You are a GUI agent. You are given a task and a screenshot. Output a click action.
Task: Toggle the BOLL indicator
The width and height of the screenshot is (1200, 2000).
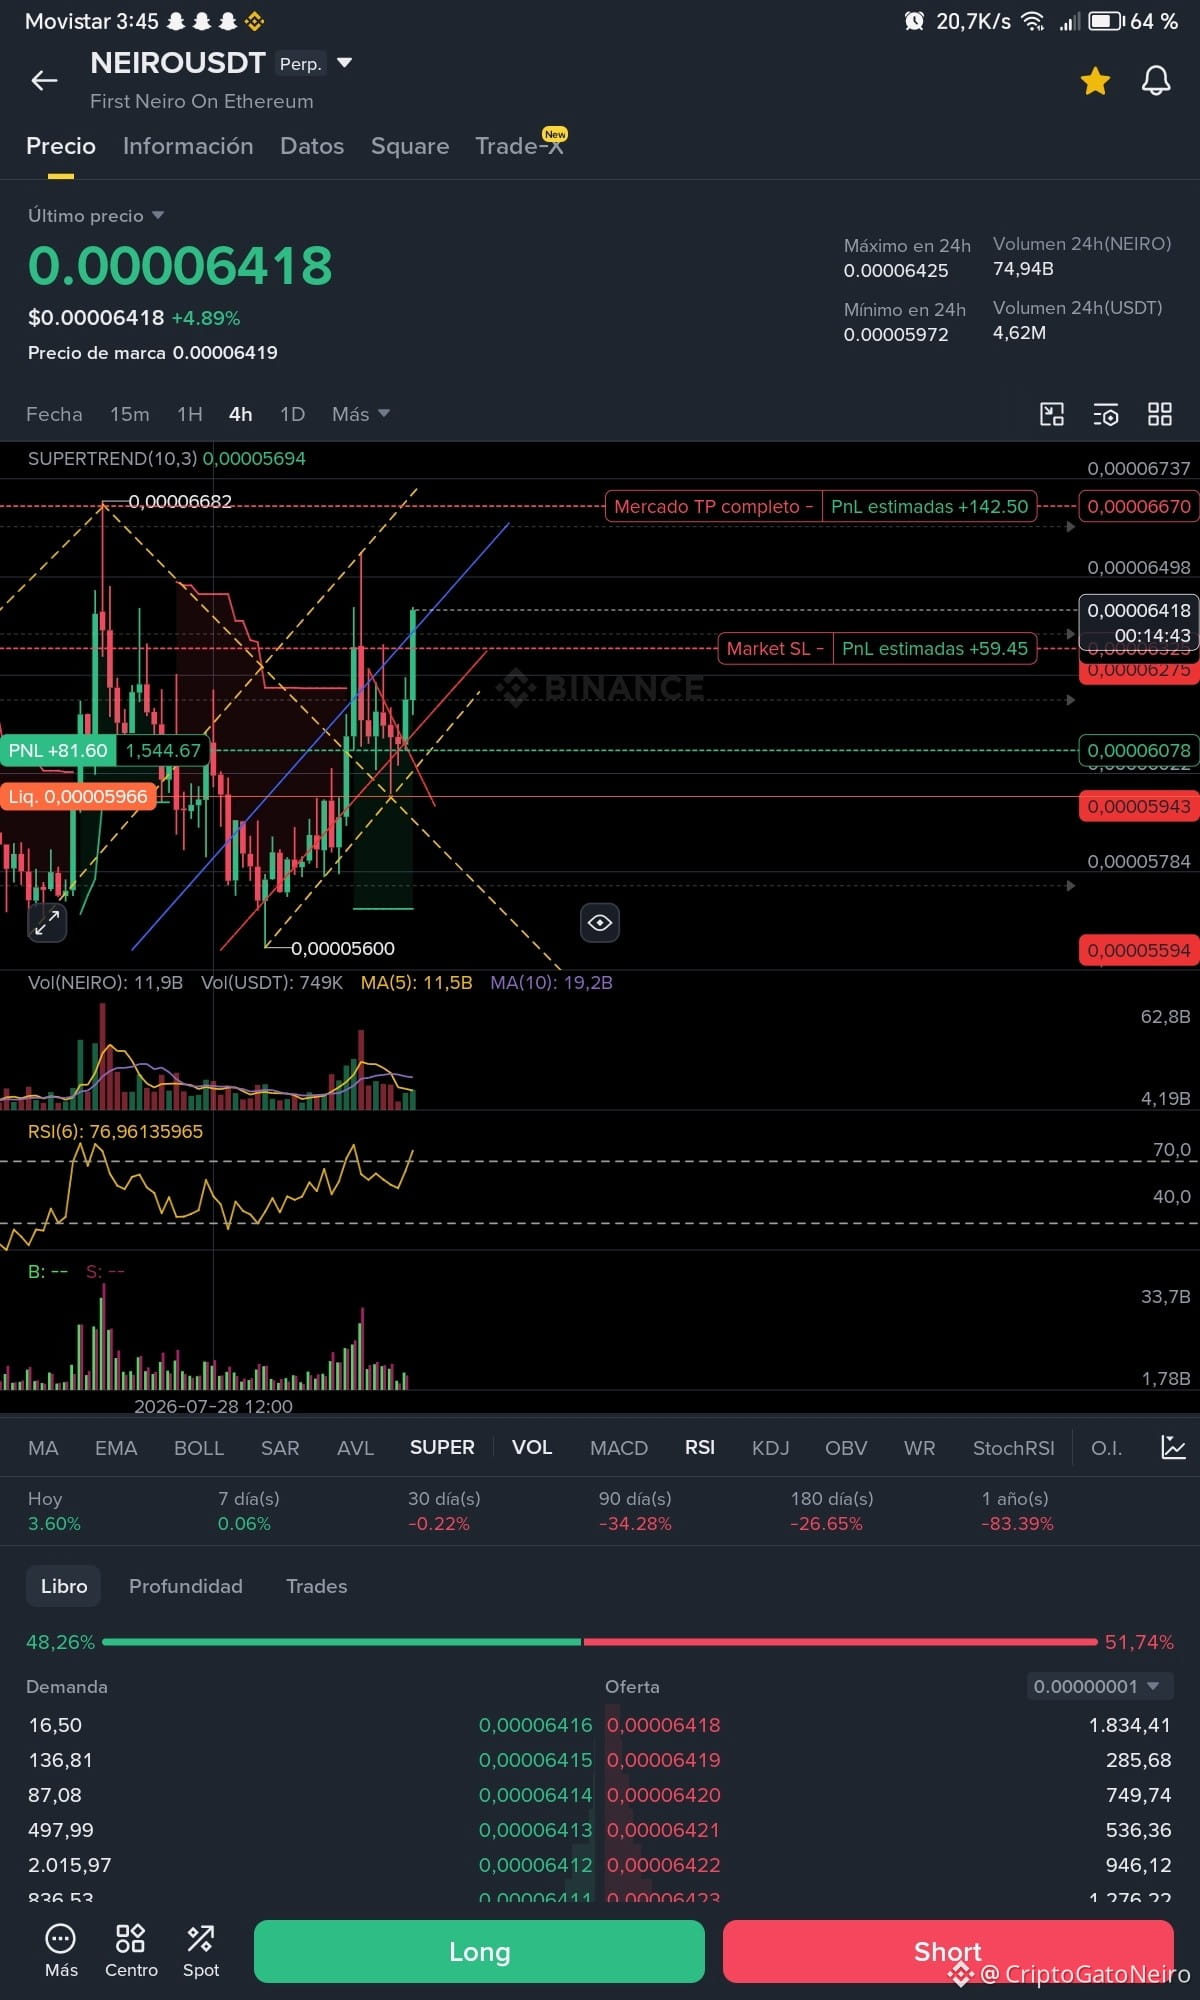coord(199,1448)
